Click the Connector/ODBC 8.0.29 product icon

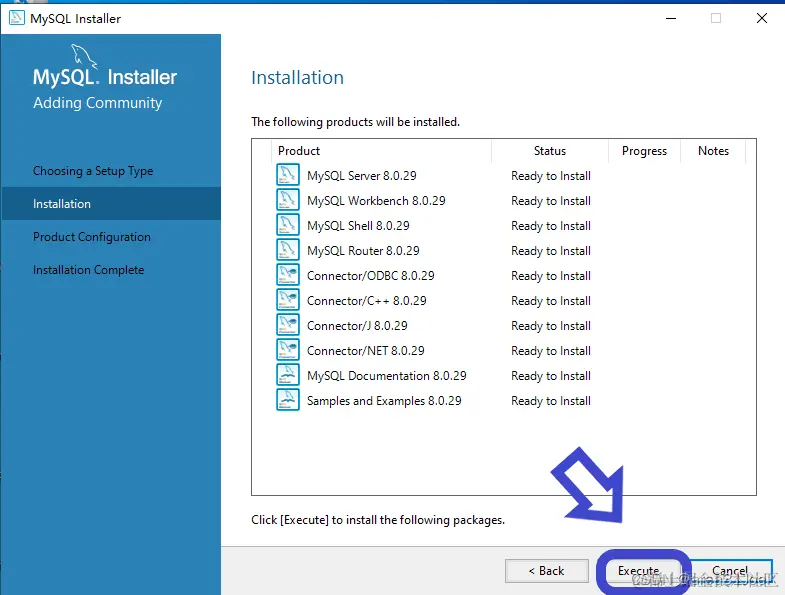tap(288, 275)
